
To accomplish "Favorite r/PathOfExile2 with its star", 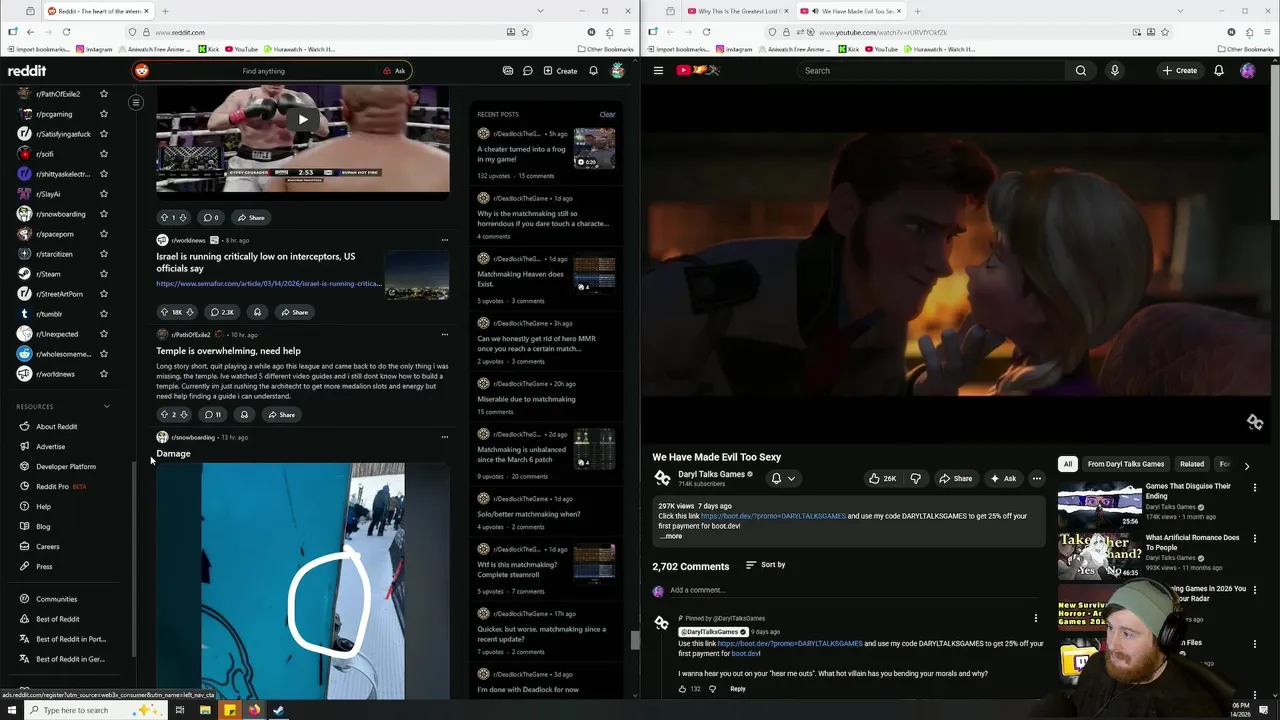I will tap(103, 94).
